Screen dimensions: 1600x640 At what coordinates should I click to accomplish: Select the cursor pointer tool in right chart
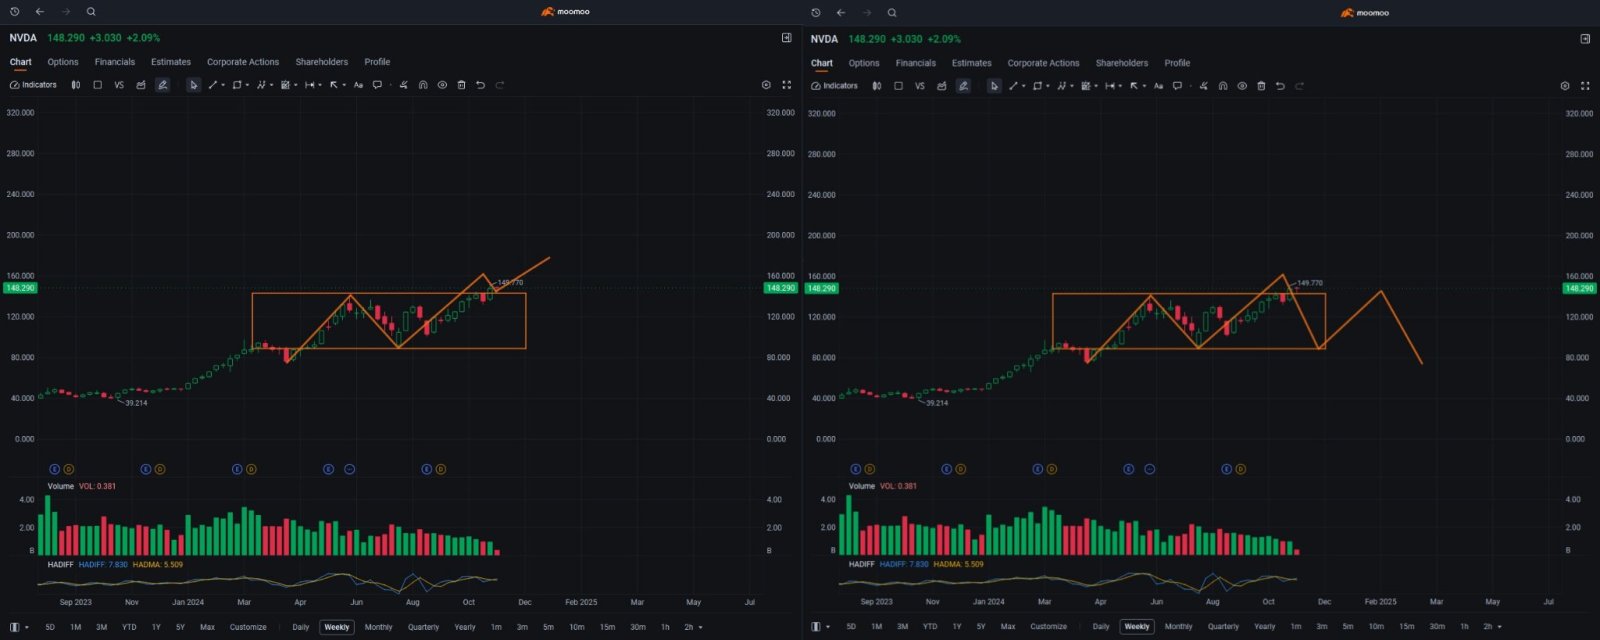(x=994, y=86)
